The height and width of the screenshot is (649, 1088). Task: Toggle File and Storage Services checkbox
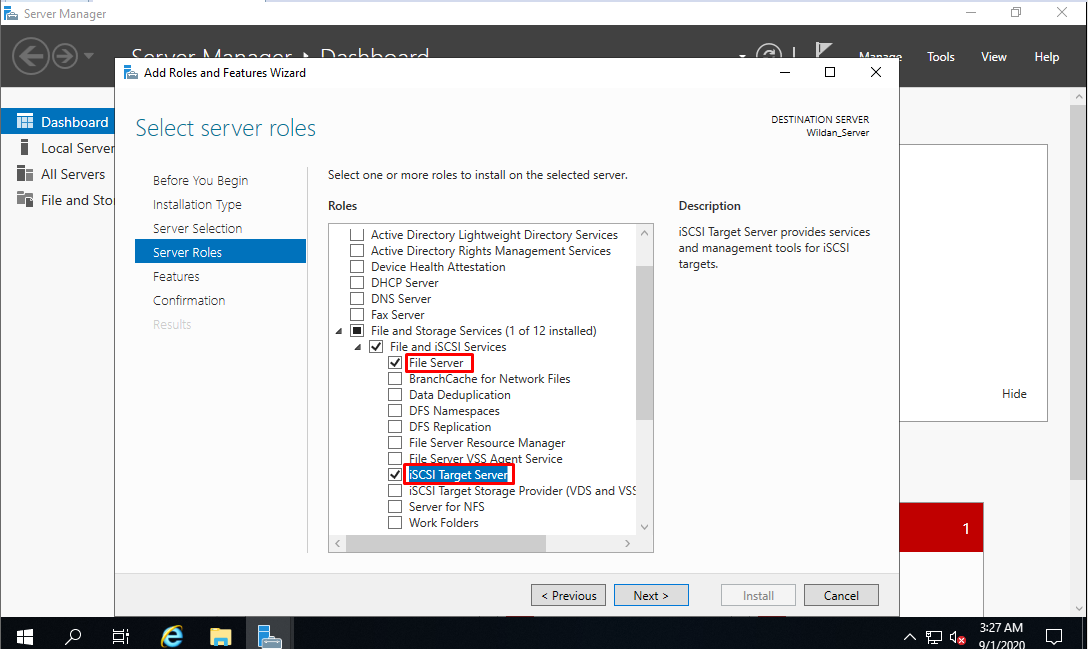(357, 330)
